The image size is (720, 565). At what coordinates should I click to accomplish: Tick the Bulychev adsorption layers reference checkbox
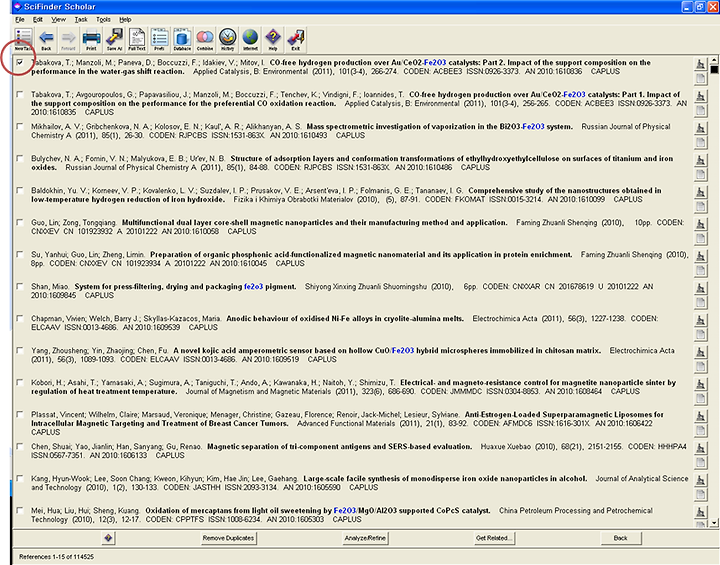coord(20,158)
